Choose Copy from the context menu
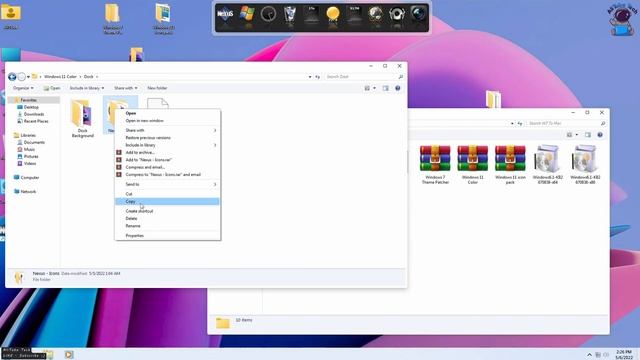This screenshot has width=640, height=360. [x=168, y=202]
